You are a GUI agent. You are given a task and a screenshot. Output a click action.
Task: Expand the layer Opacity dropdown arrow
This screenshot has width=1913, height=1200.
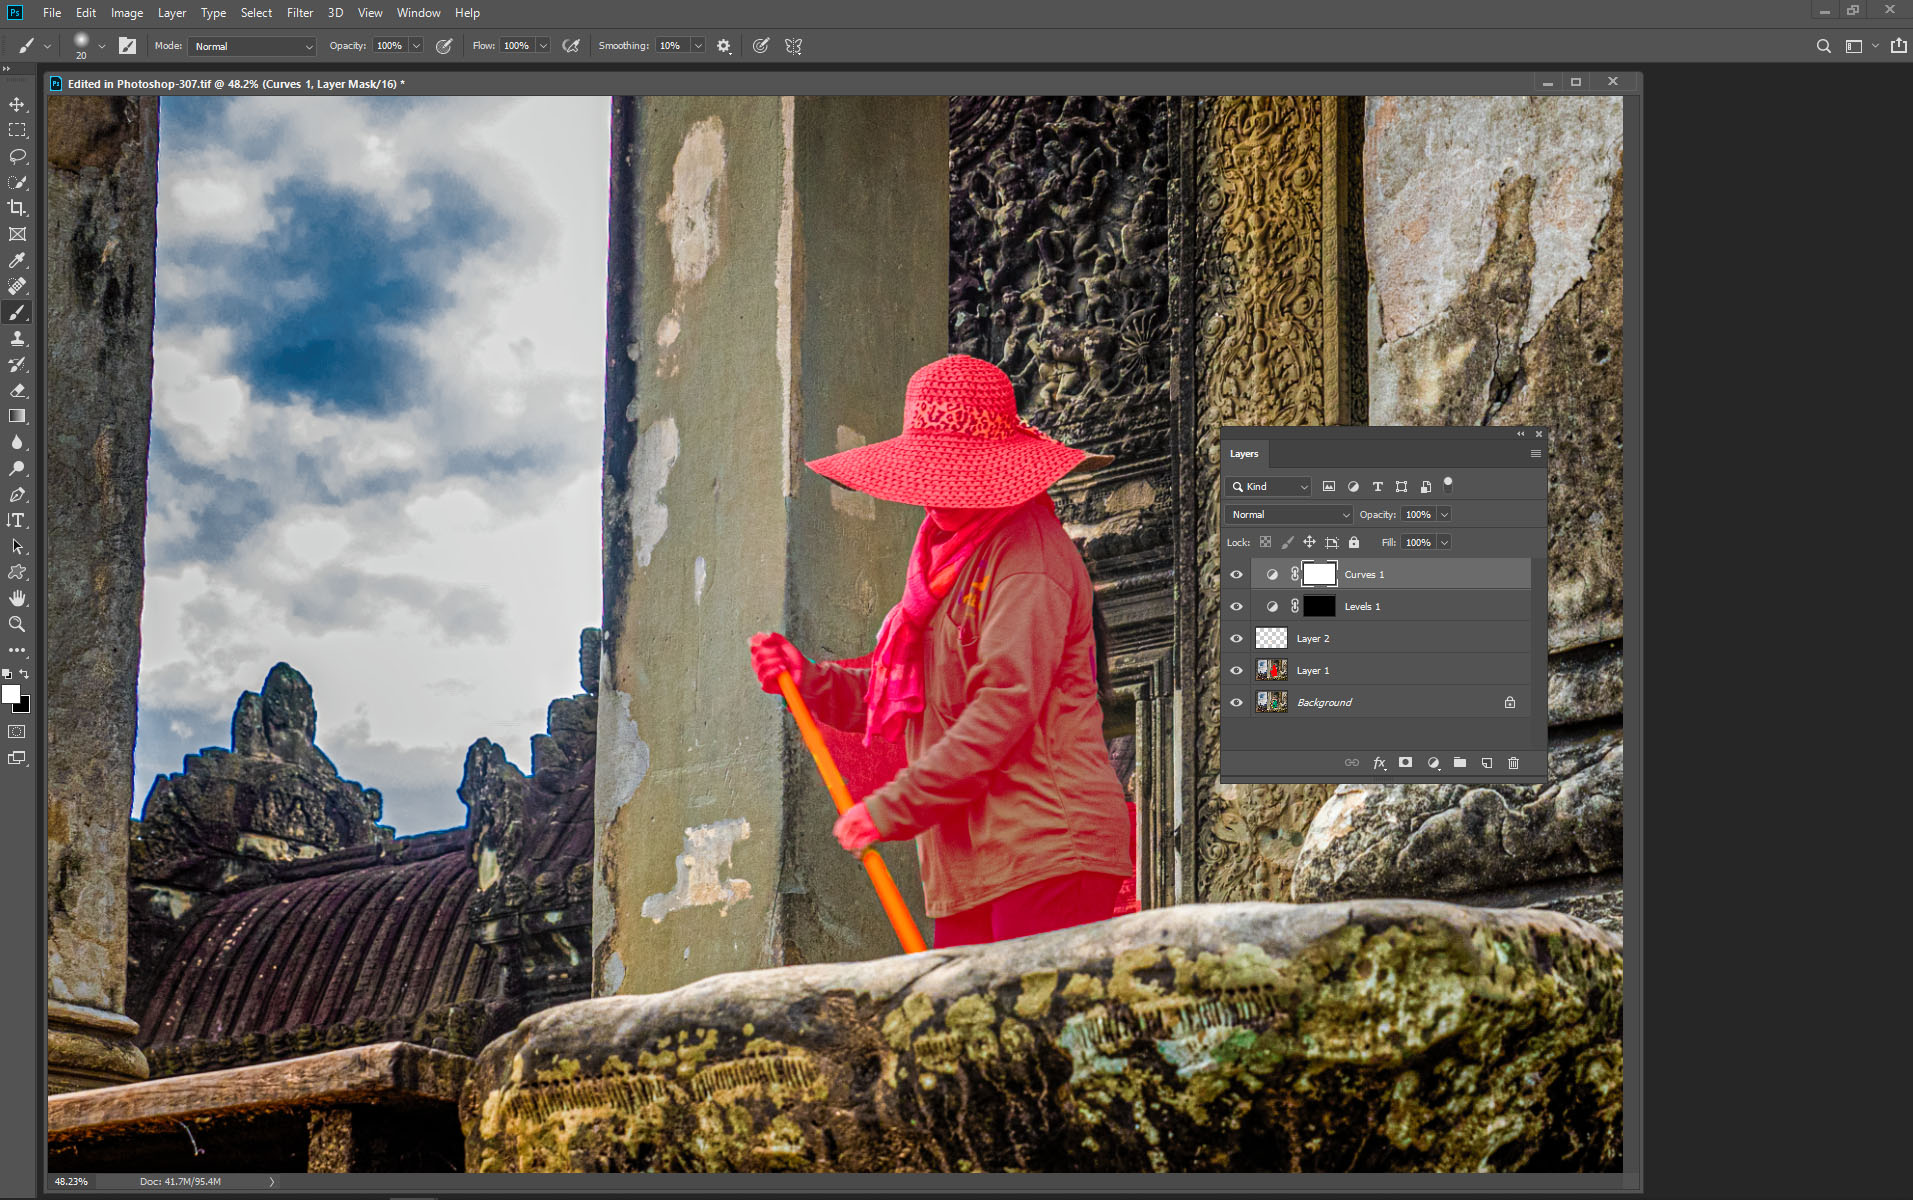click(1444, 514)
